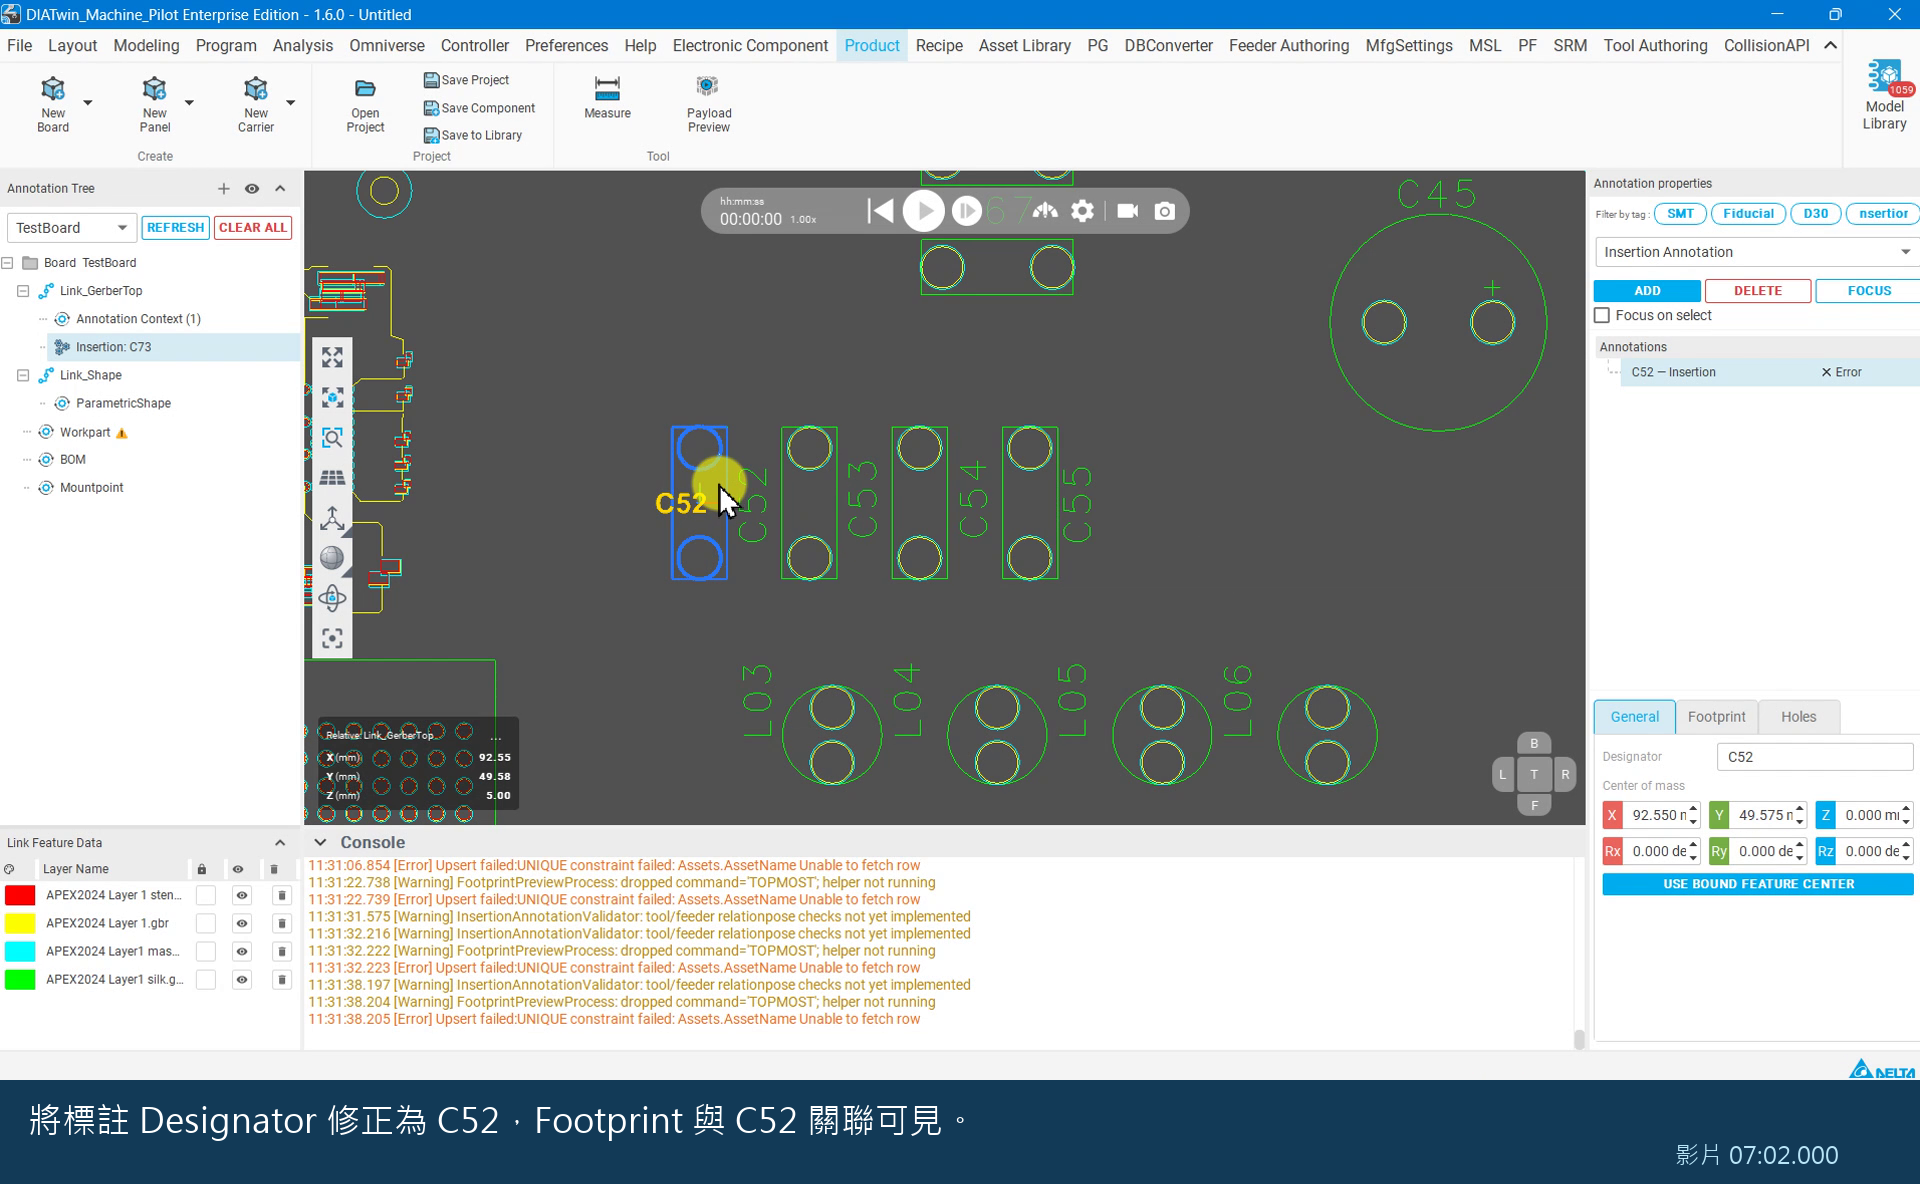Open the TestBoard dropdown
1920x1184 pixels.
[x=71, y=228]
